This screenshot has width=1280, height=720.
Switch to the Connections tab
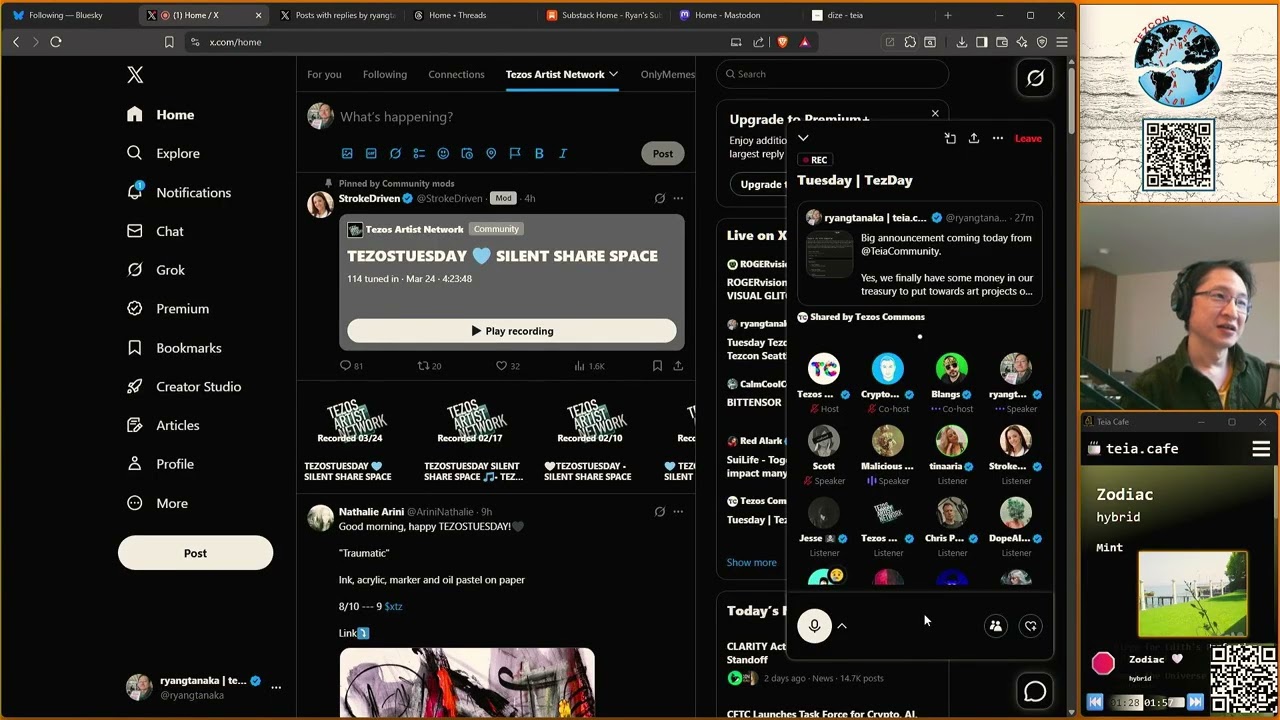[456, 74]
